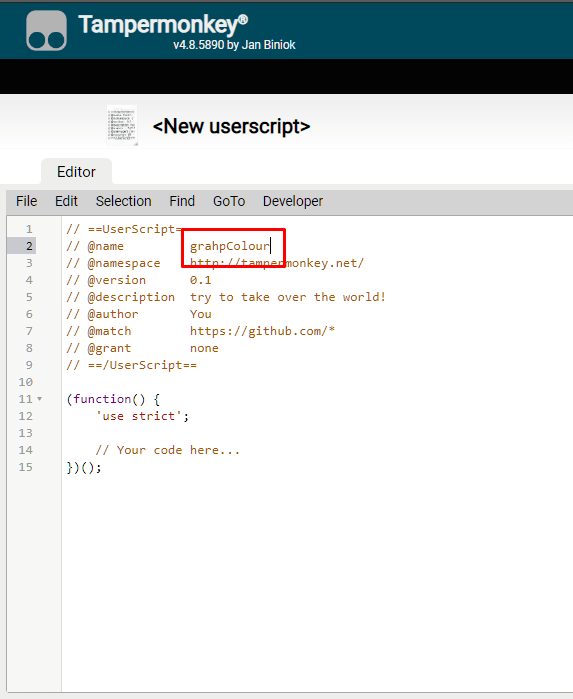
Task: Open the File menu
Action: [26, 201]
